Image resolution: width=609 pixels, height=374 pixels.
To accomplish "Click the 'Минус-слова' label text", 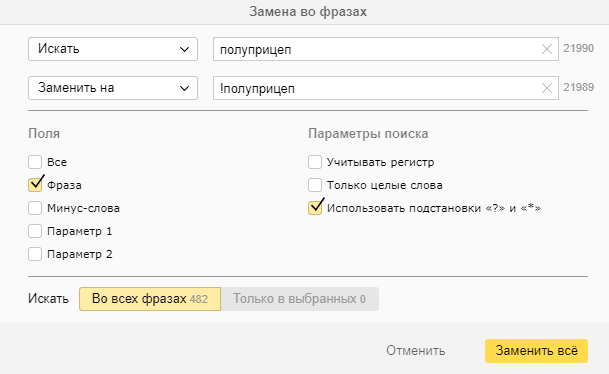I will [x=84, y=208].
